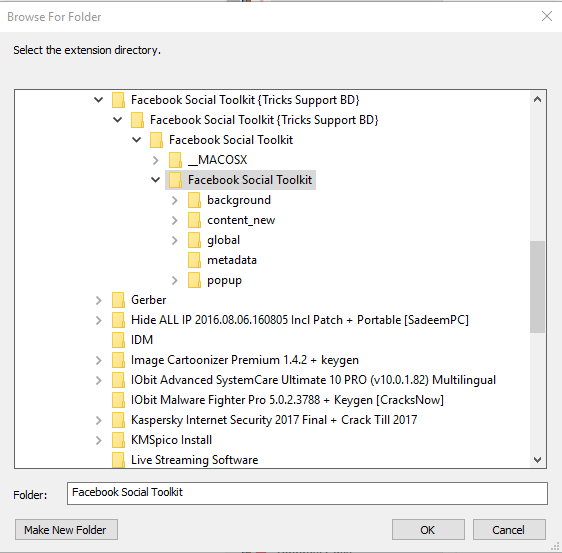Expand the Kaspersky Internet Security folder
This screenshot has height=553, width=562.
coord(99,420)
